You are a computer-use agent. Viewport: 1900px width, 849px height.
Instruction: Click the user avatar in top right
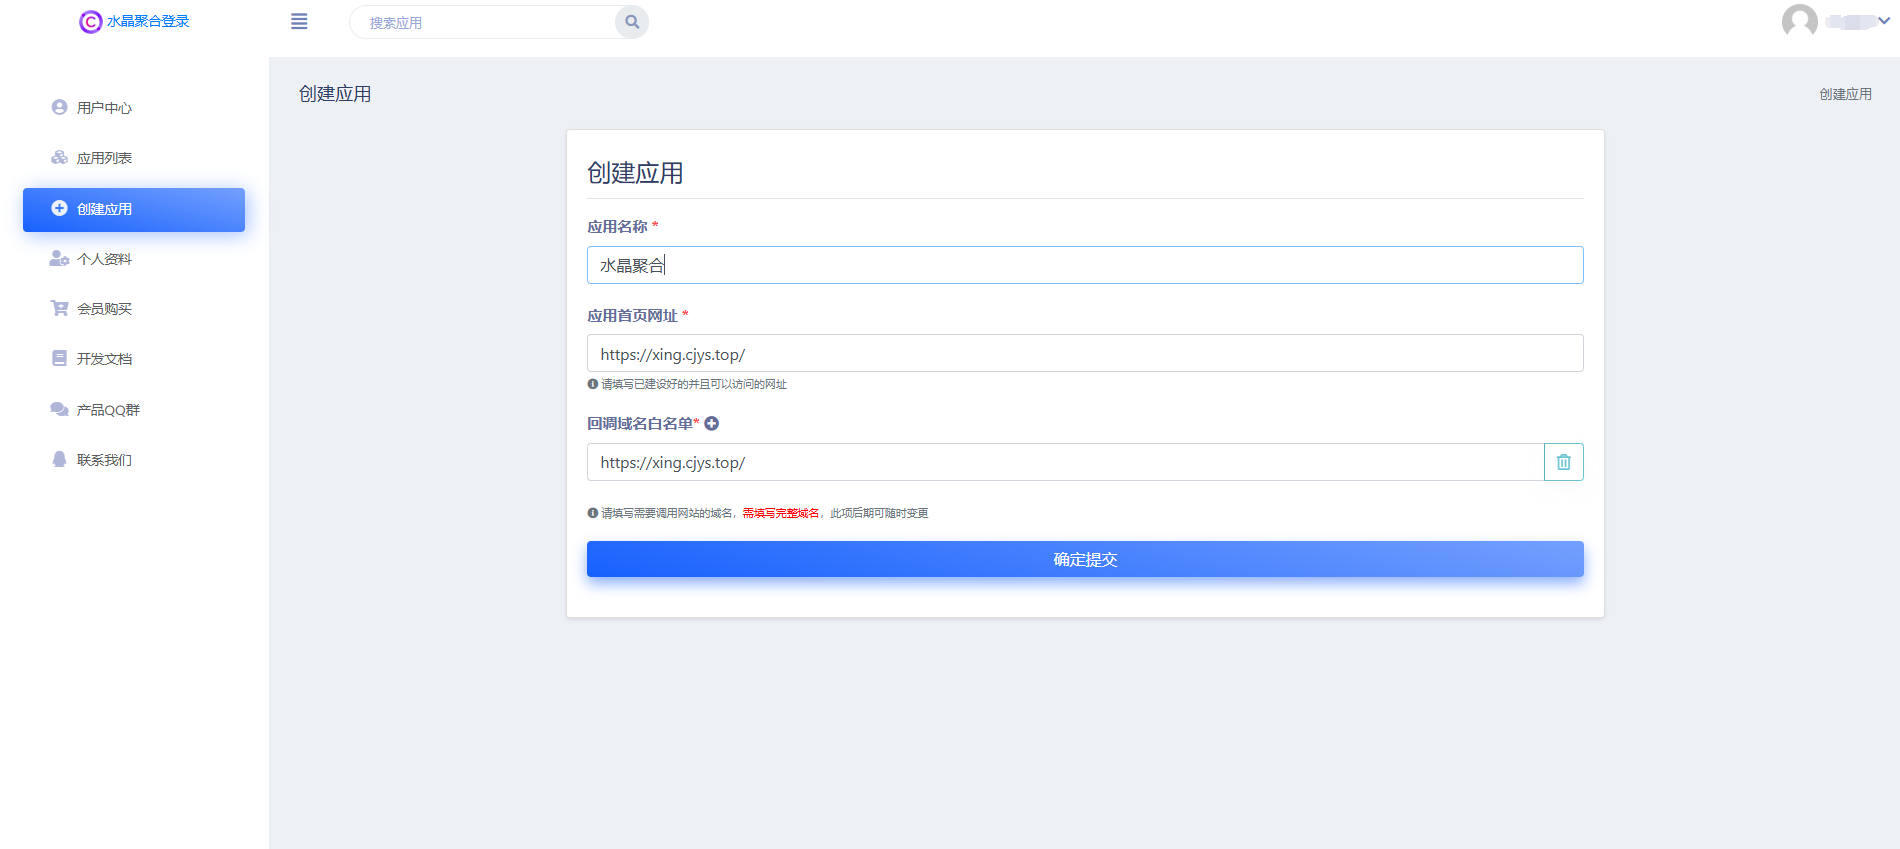[1799, 21]
